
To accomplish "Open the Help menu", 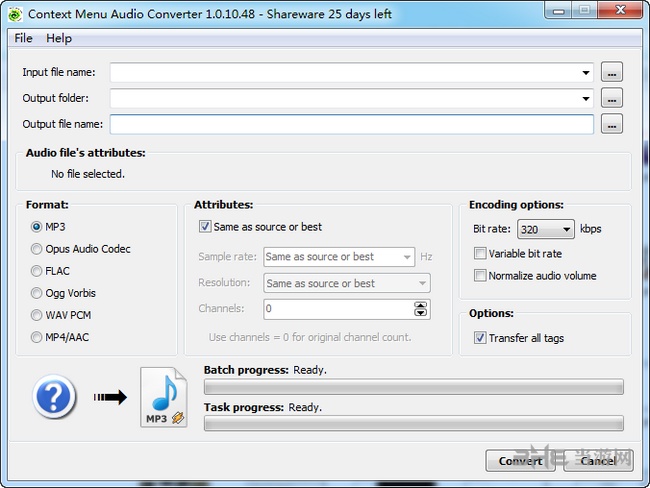I will tap(59, 38).
